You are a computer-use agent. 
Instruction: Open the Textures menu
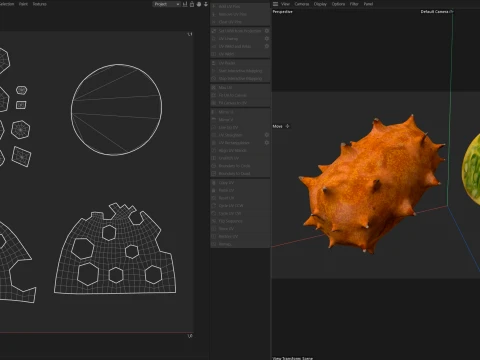pyautogui.click(x=40, y=4)
